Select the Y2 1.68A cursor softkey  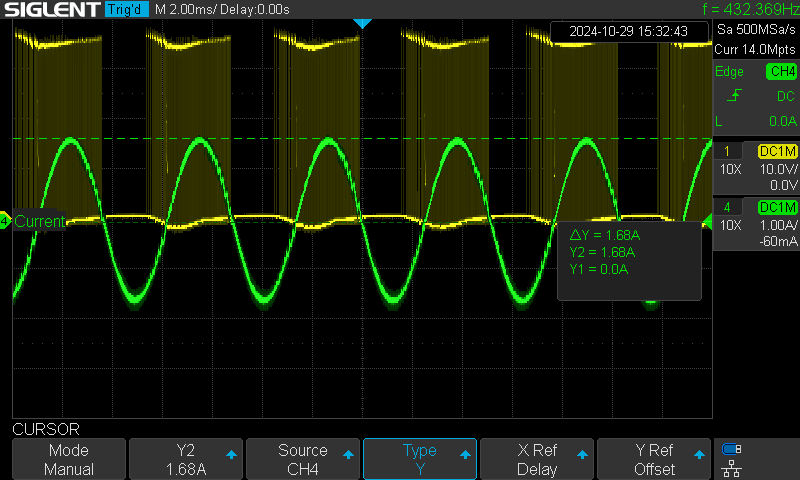pyautogui.click(x=186, y=459)
